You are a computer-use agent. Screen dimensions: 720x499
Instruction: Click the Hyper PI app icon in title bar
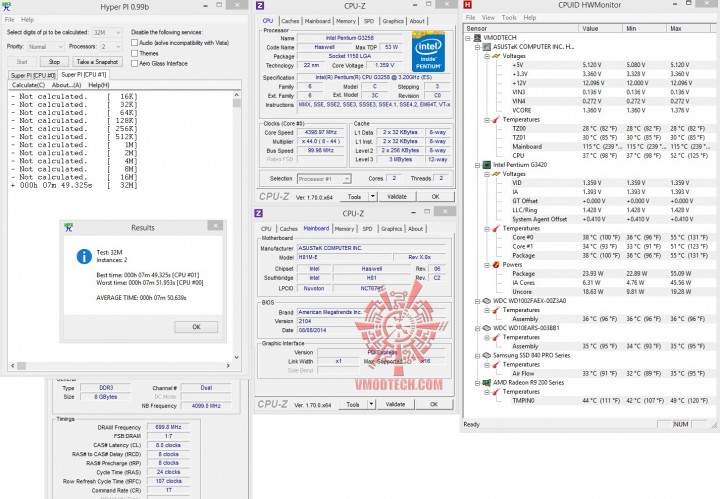[7, 6]
